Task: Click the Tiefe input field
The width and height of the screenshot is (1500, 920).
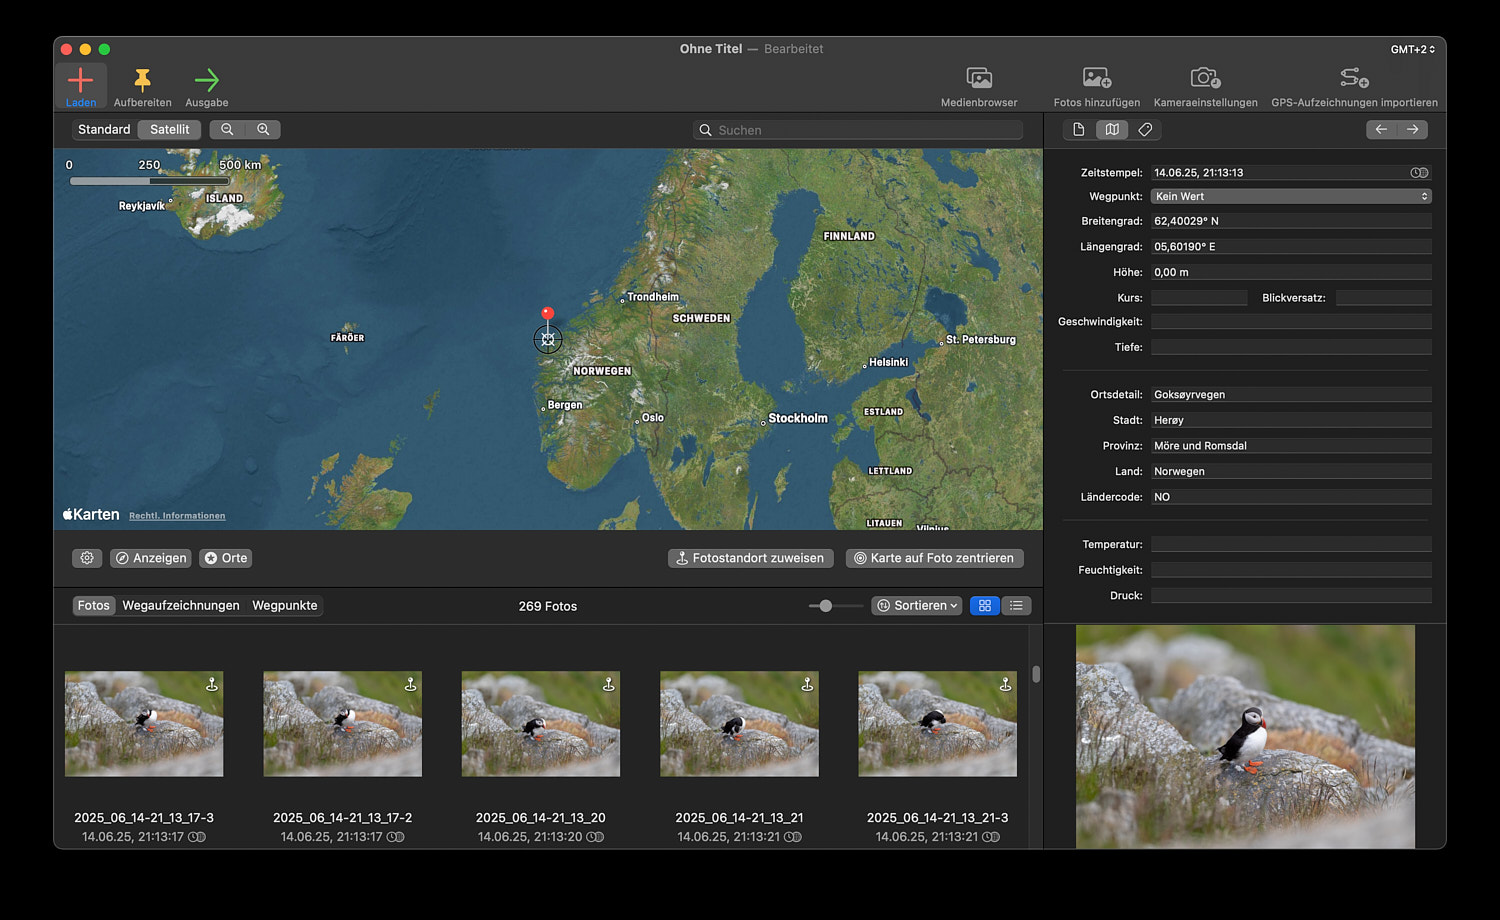Action: pos(1291,347)
